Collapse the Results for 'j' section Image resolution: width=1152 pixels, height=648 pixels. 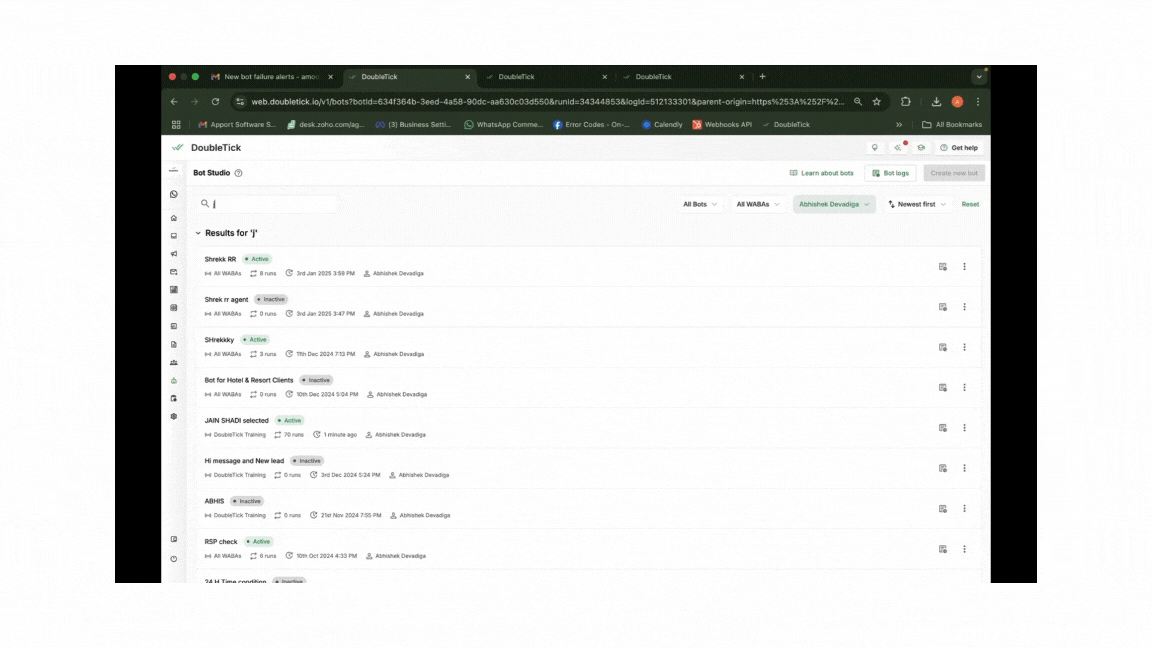[x=198, y=233]
